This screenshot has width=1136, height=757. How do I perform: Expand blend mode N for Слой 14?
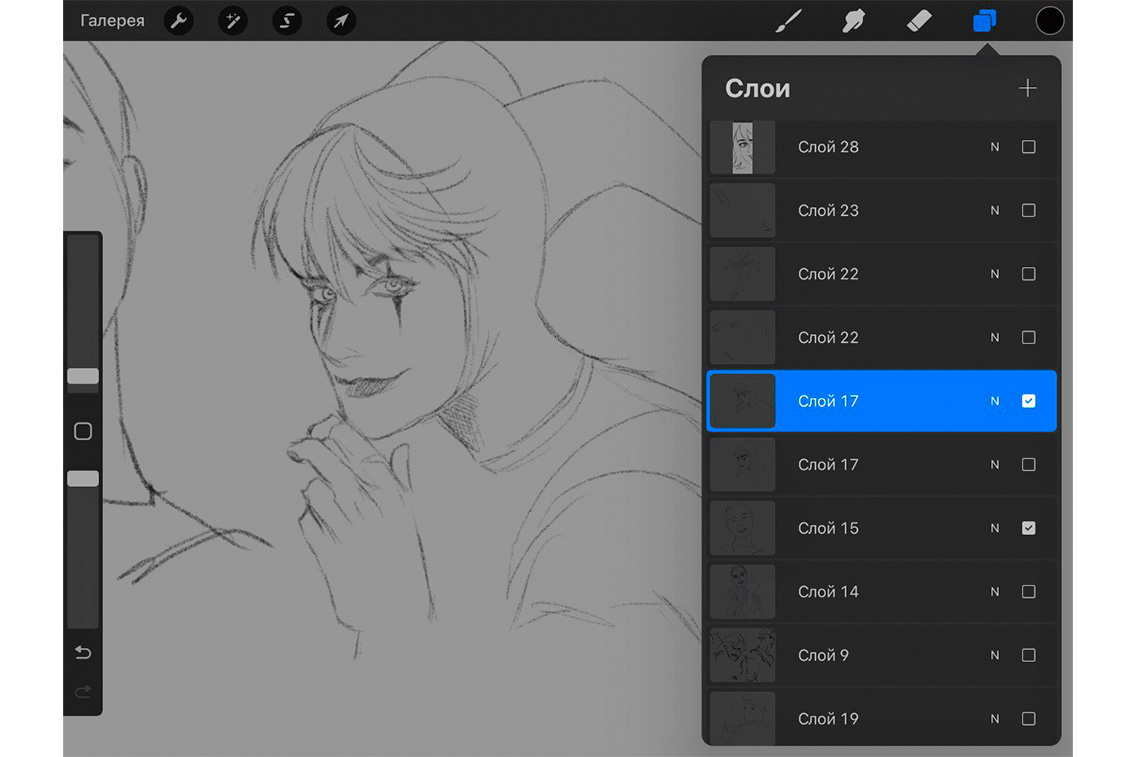click(x=994, y=592)
